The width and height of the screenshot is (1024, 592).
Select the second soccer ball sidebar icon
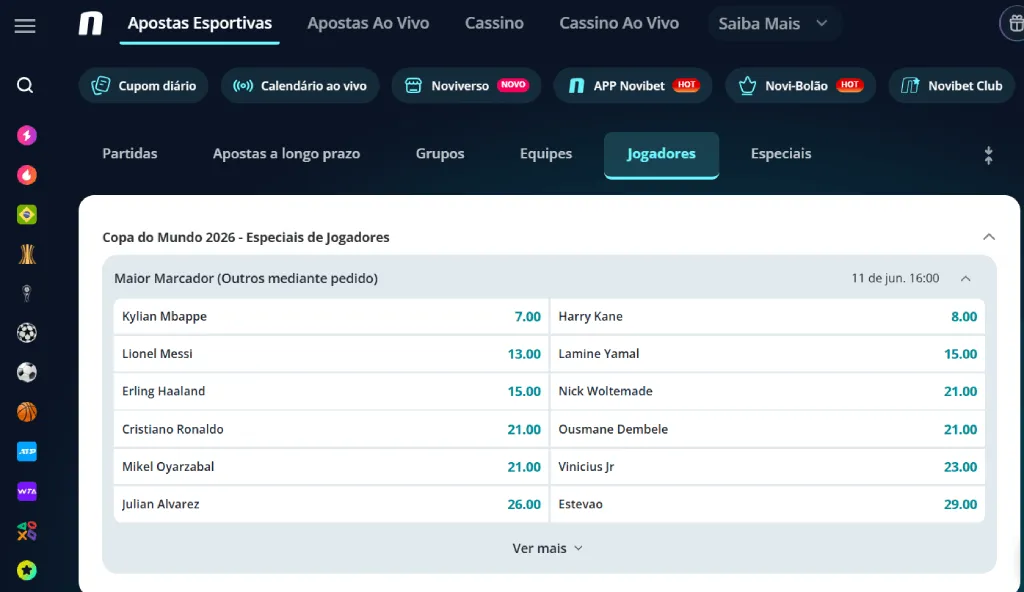point(27,372)
